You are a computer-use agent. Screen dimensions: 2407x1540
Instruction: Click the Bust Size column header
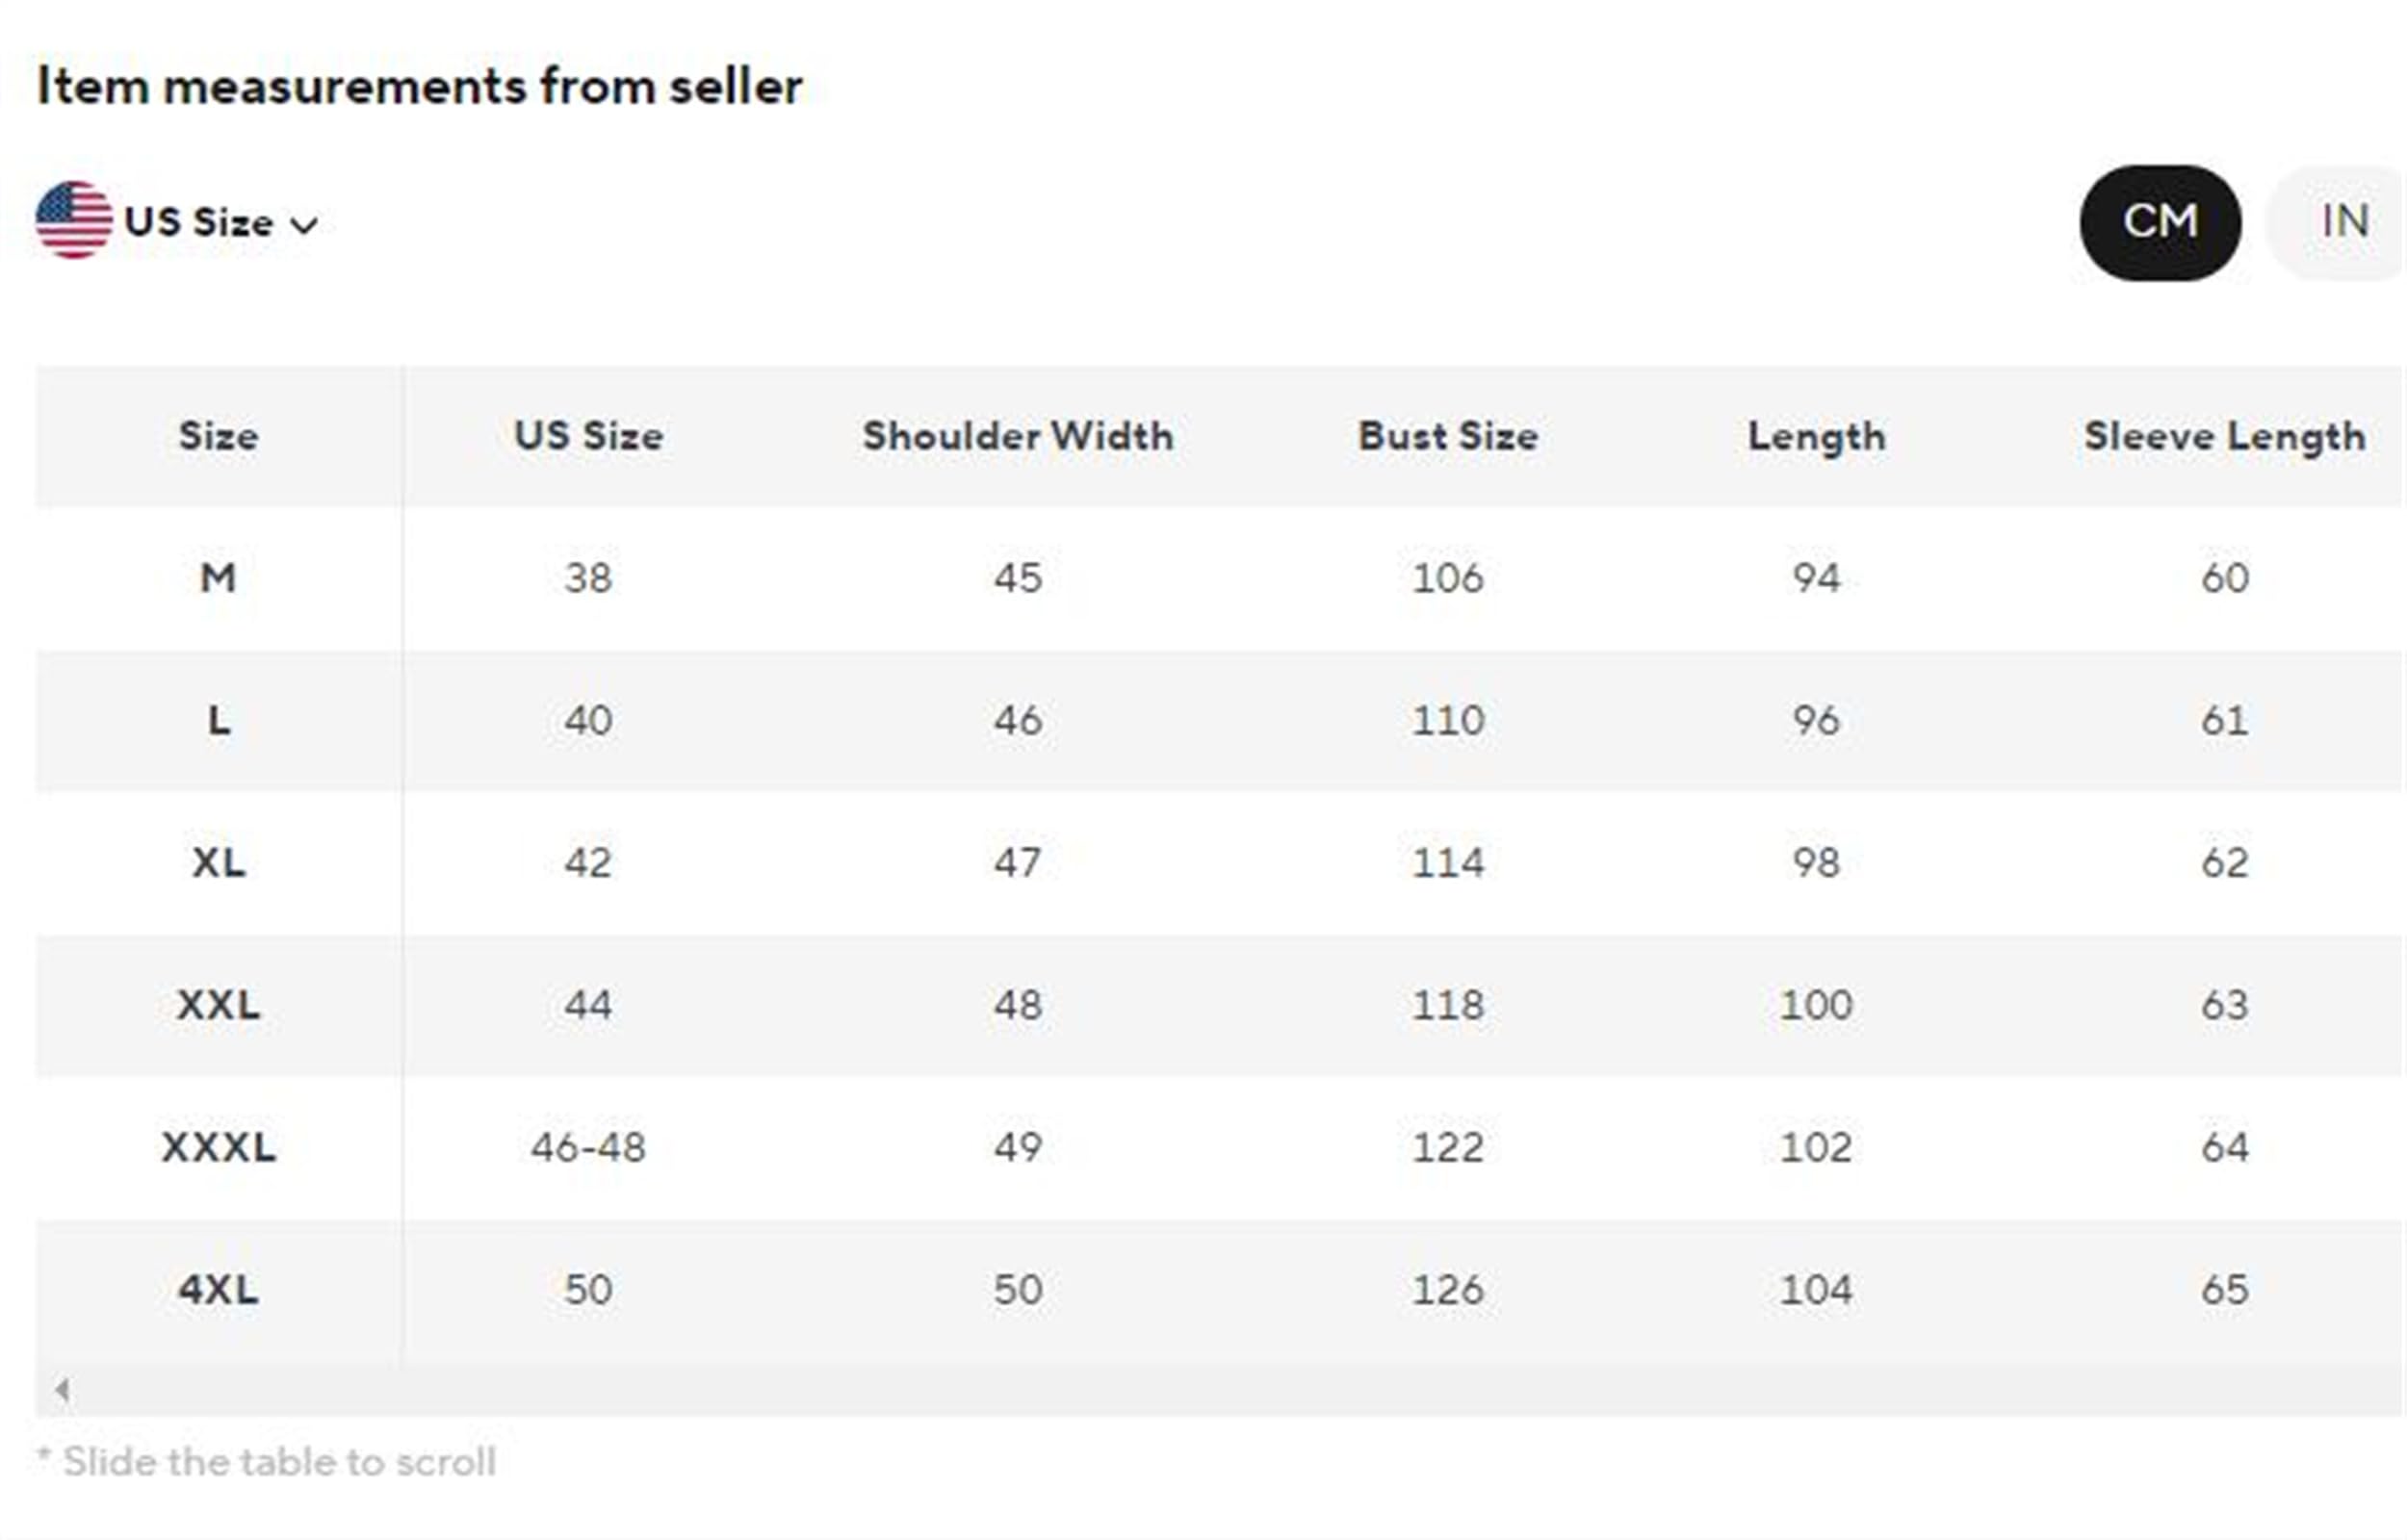(x=1448, y=436)
